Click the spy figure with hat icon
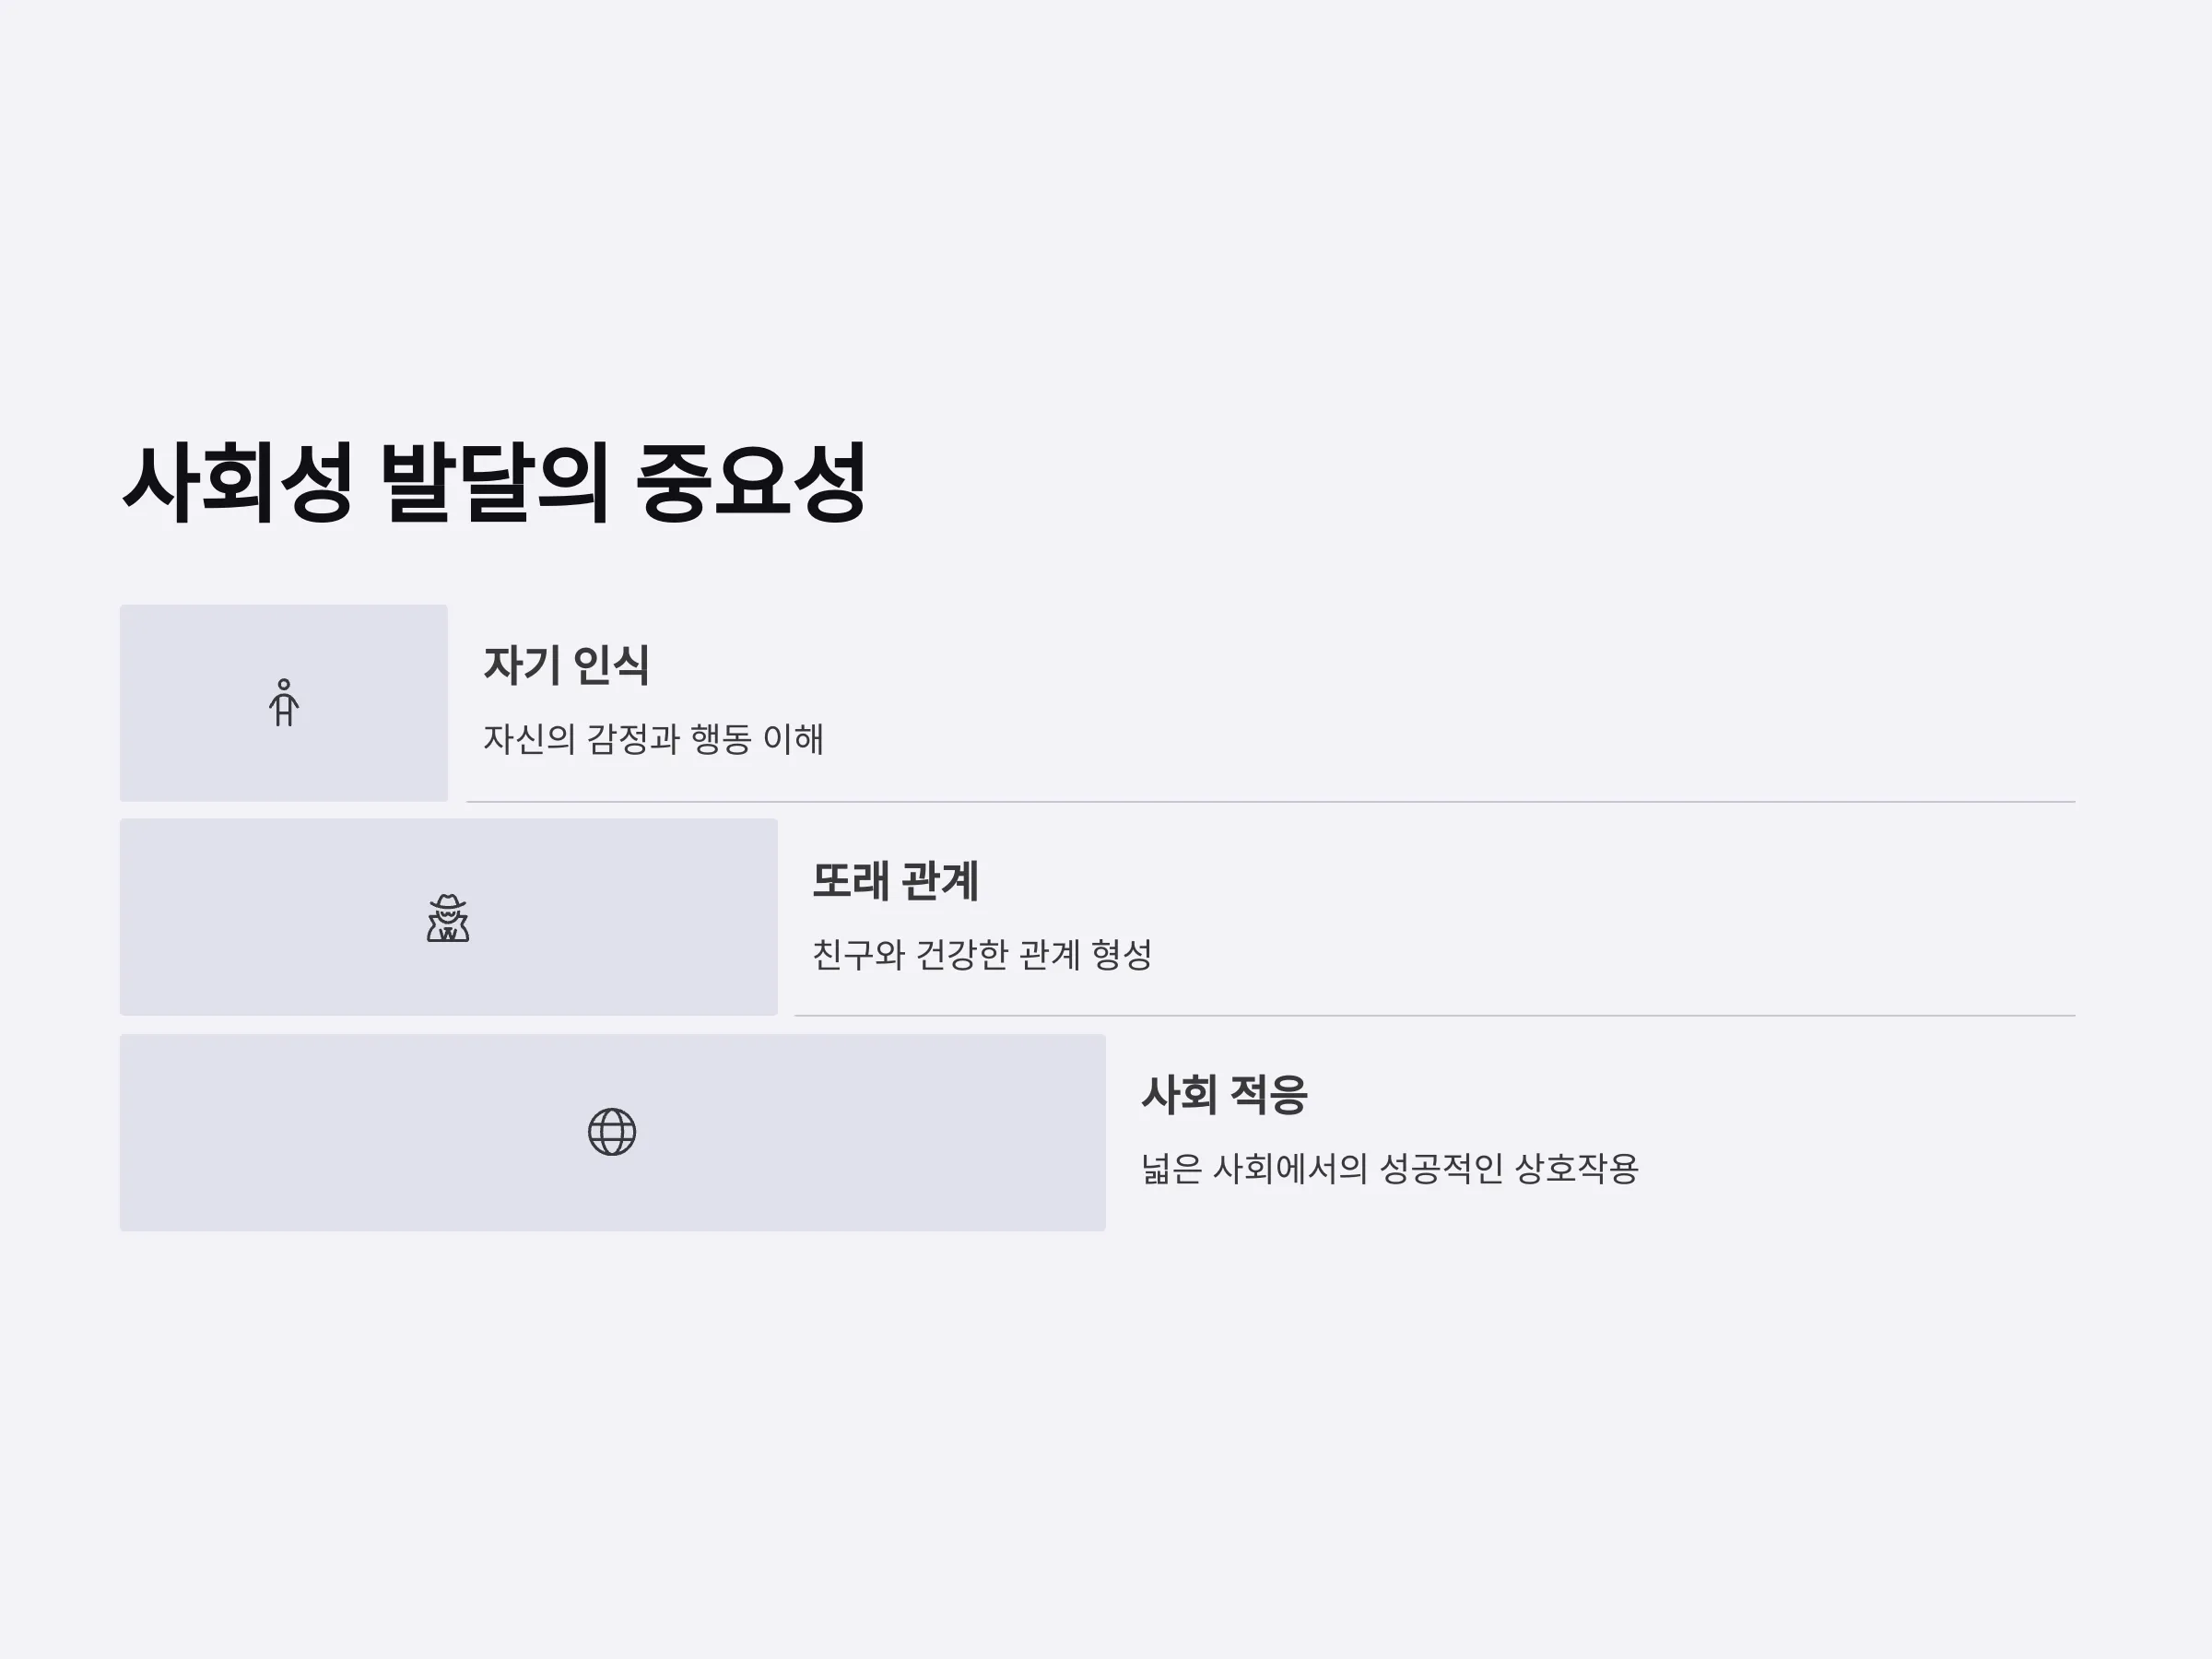 click(x=448, y=917)
